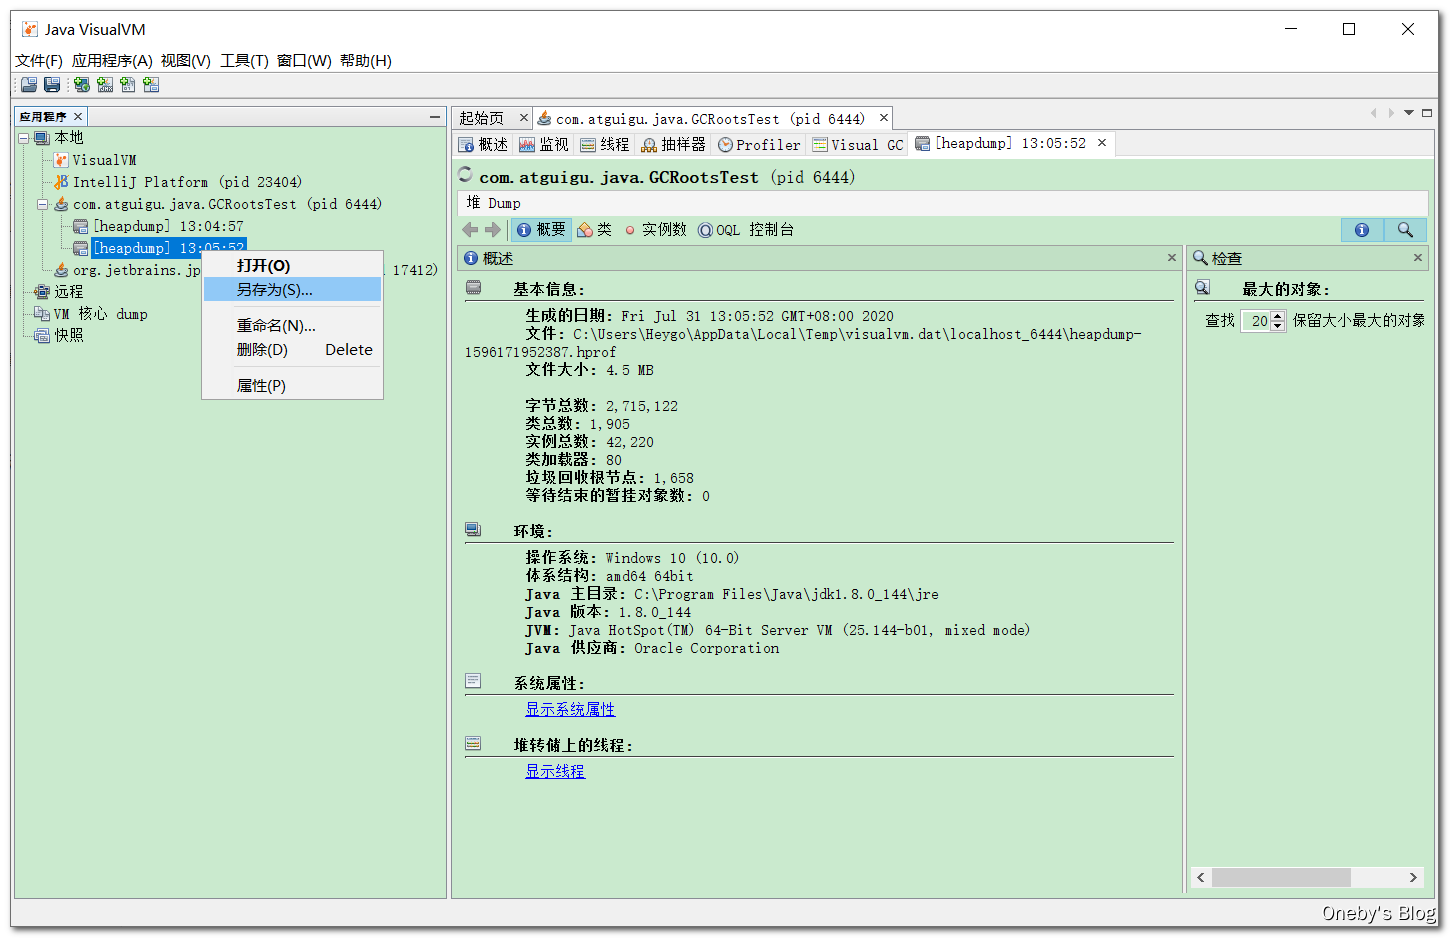Minimize the 应用程序 side panel
This screenshot has height=938, width=1450.
point(435,117)
